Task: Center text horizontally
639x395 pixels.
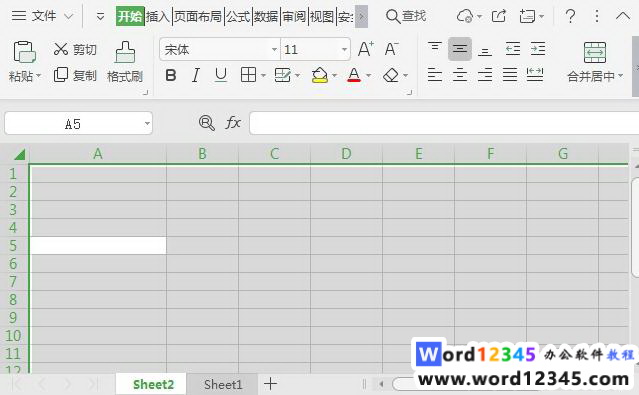Action: [x=460, y=75]
